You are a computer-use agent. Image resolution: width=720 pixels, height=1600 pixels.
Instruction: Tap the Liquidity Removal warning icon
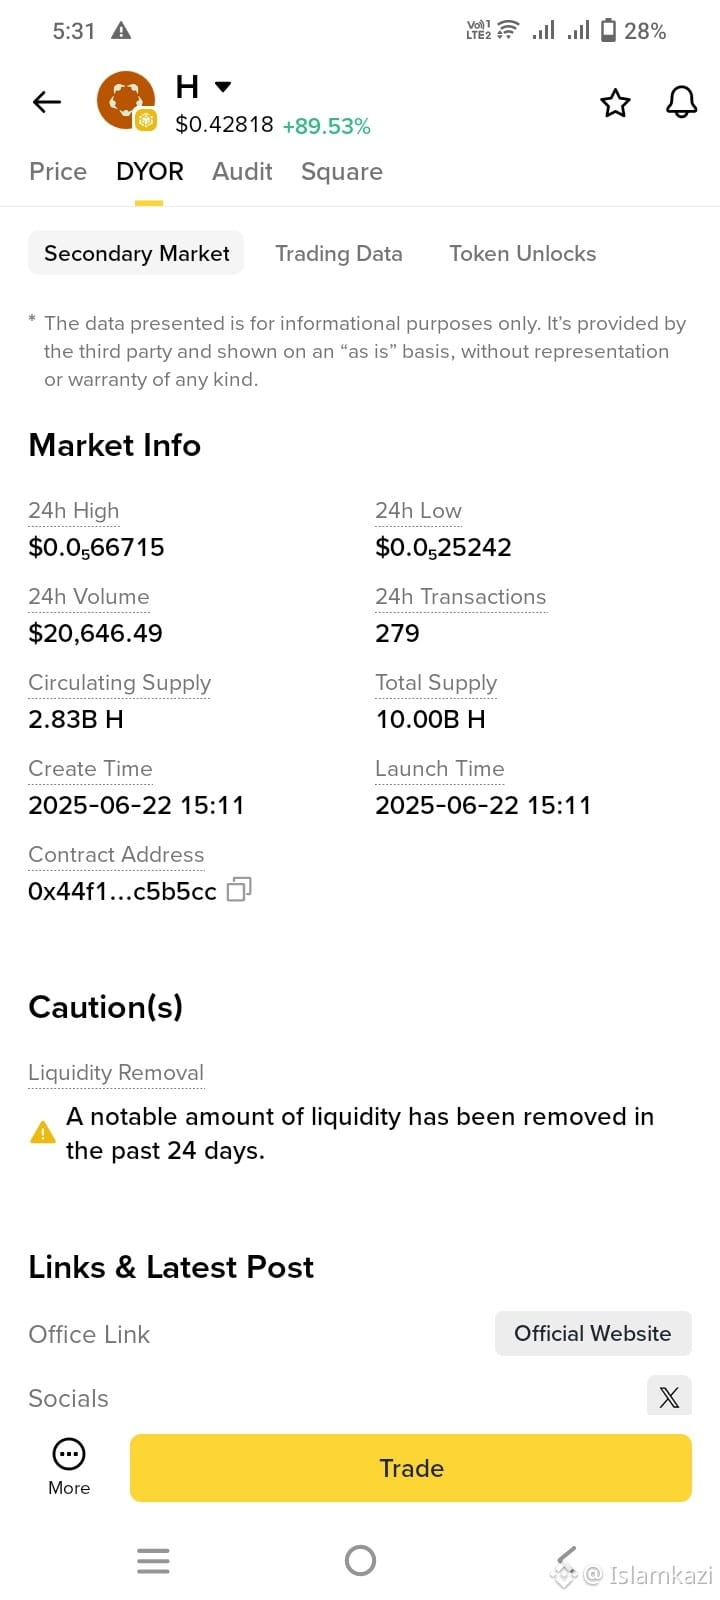point(43,1133)
